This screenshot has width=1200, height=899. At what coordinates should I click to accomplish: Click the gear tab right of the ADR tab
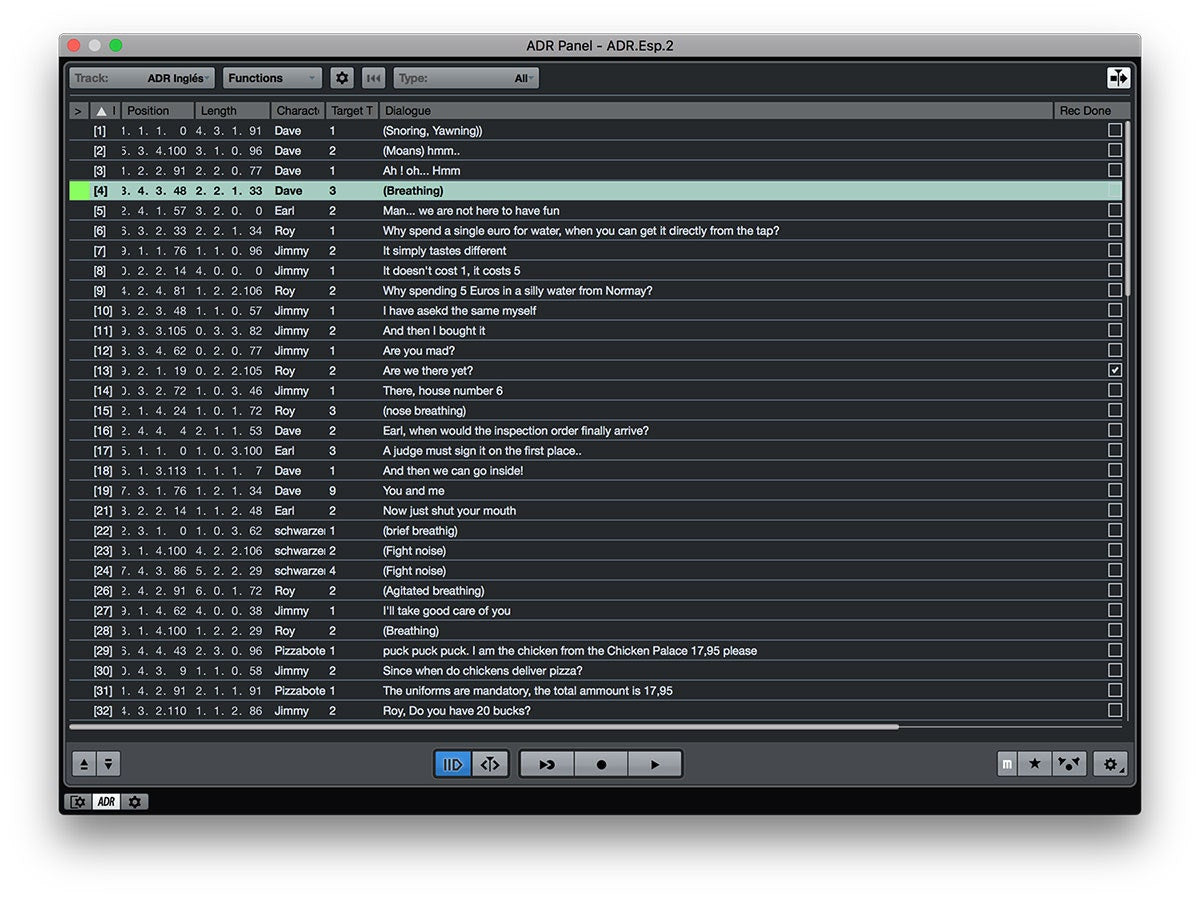134,802
